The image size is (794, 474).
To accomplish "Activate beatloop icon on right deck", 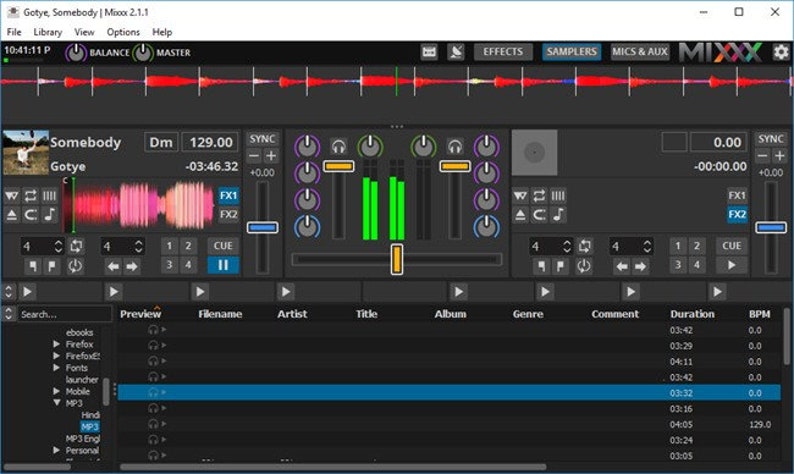I will coord(585,247).
